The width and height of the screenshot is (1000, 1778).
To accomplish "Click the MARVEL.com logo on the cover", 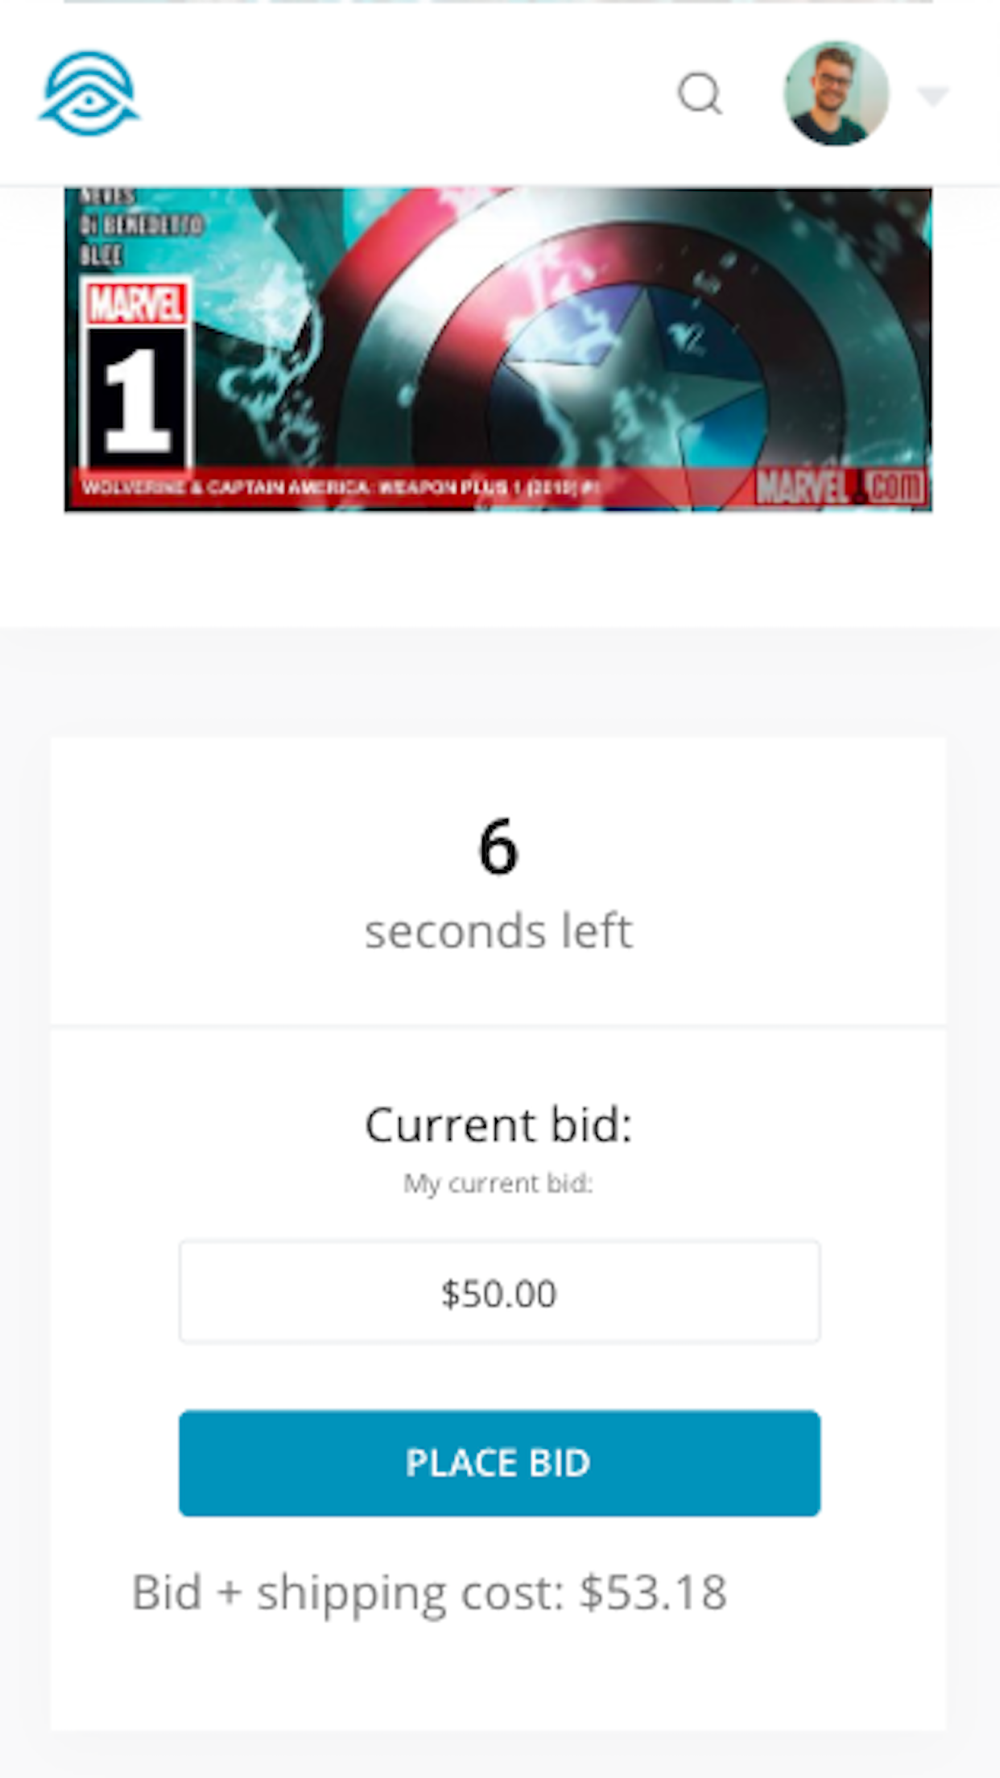I will tap(842, 487).
